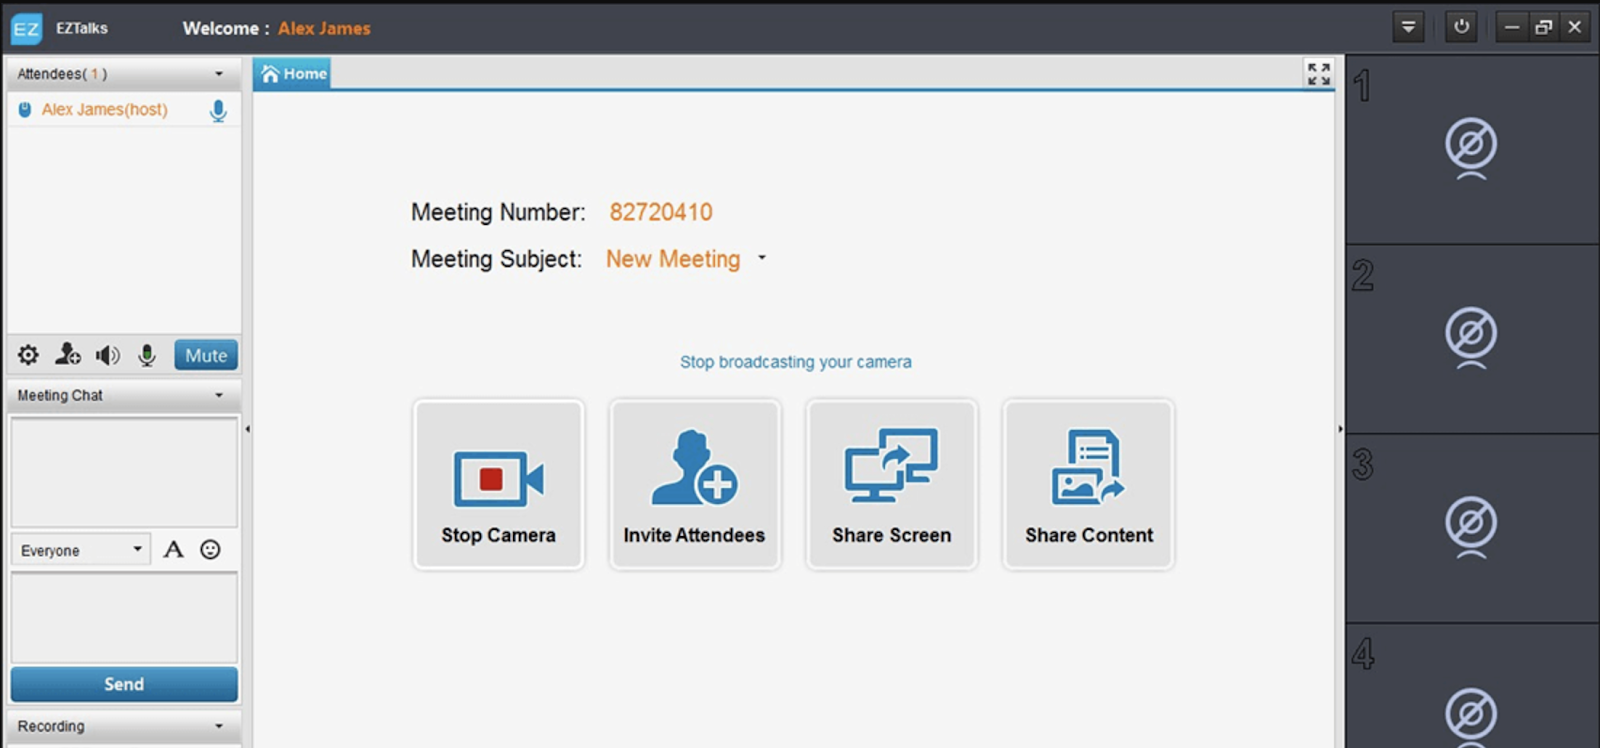Viewport: 1600px width, 748px height.
Task: Open the Everyone recipient dropdown
Action: pos(81,550)
